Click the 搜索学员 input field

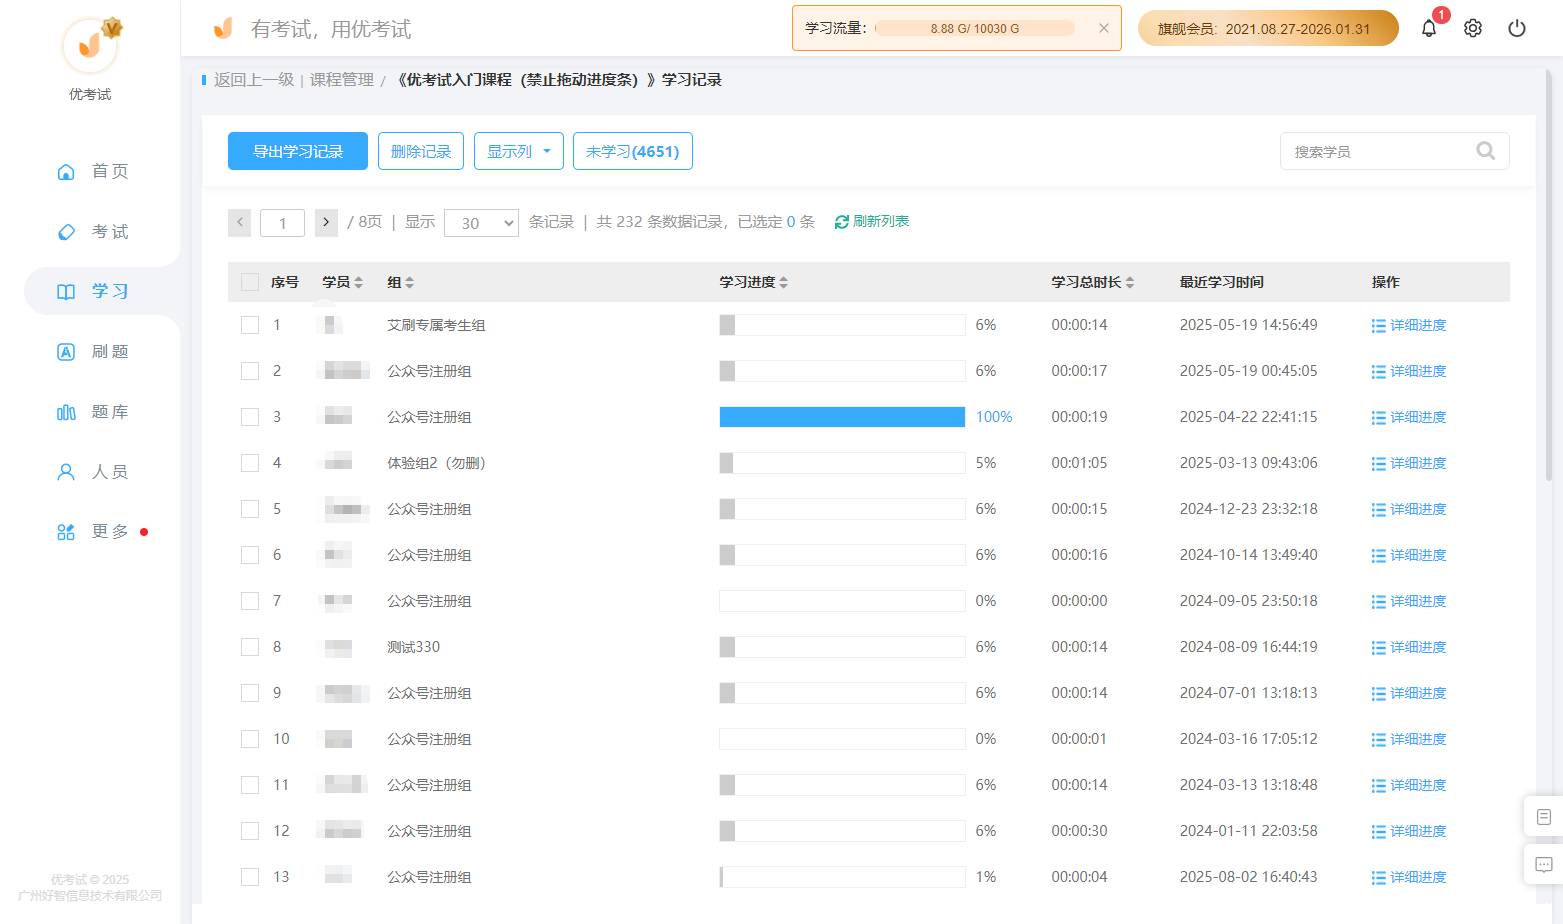point(1380,151)
